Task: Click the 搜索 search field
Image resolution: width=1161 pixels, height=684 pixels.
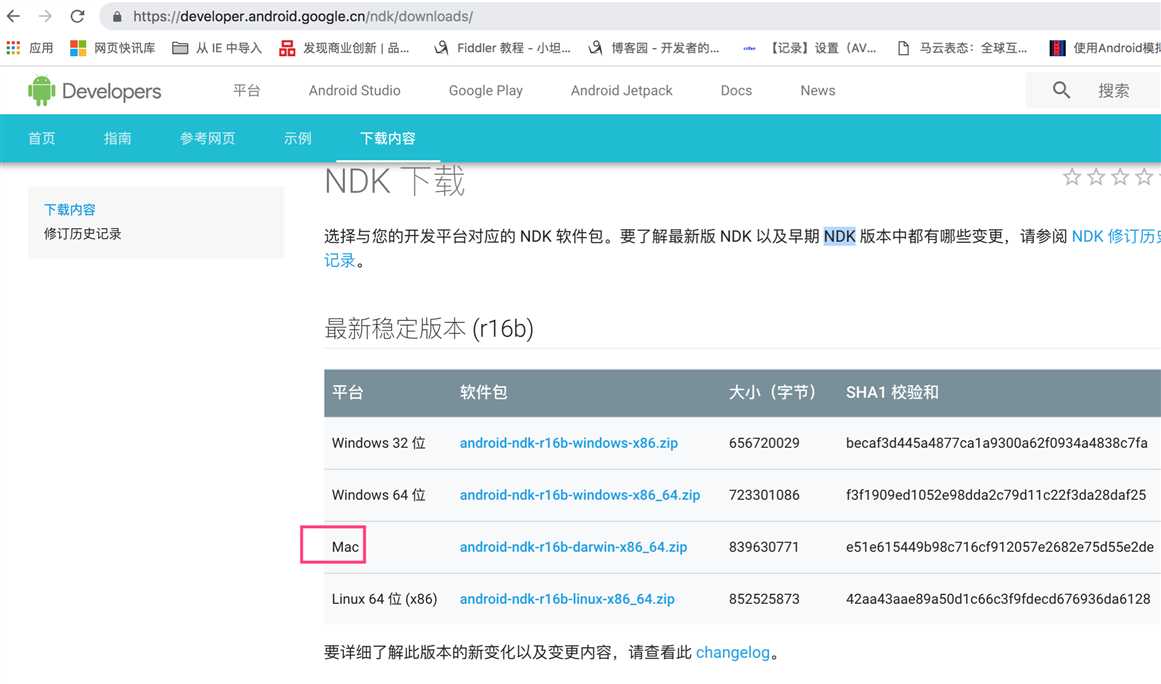Action: pos(1114,90)
